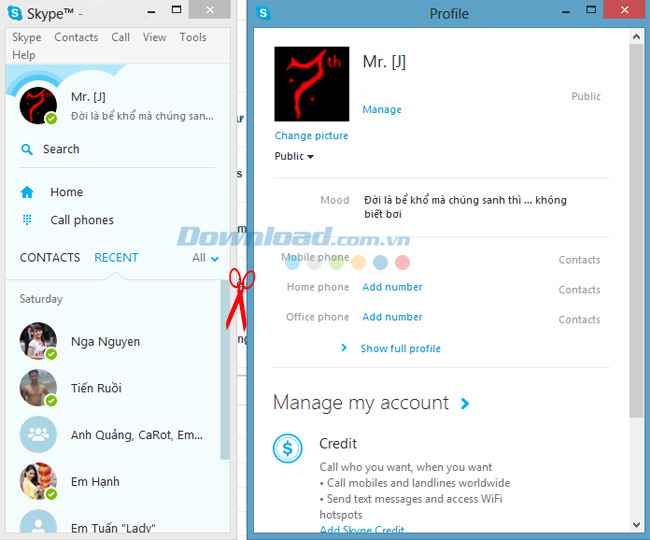Open the Public visibility dropdown

(x=294, y=156)
